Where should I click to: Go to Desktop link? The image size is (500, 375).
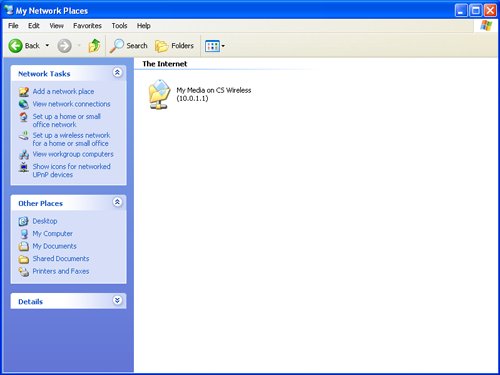point(45,221)
